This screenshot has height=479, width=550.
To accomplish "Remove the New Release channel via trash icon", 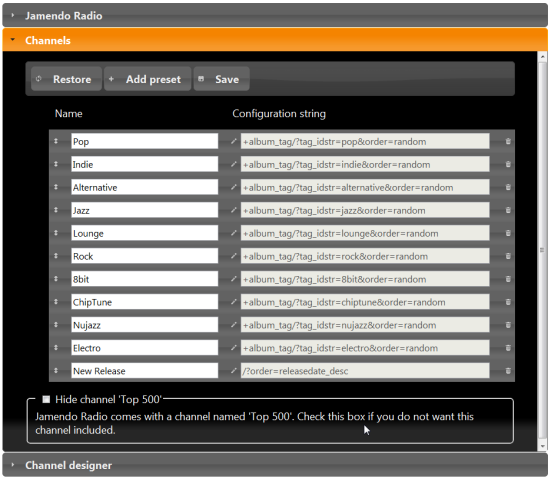I will pos(508,371).
